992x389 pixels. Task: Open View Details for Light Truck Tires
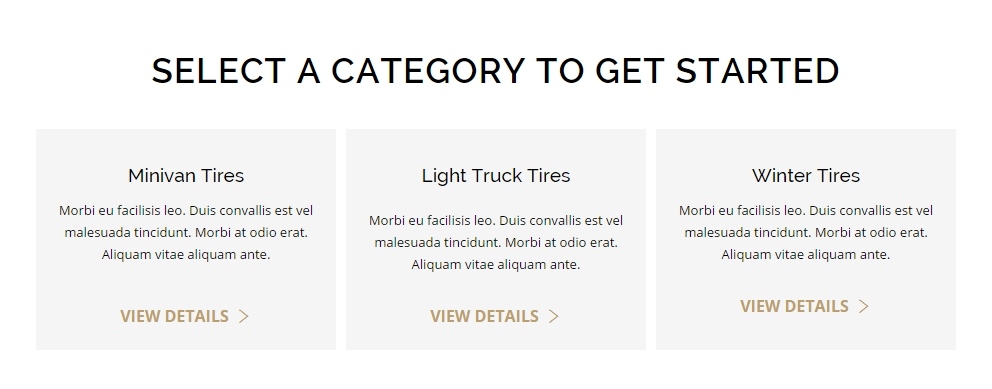(x=495, y=316)
